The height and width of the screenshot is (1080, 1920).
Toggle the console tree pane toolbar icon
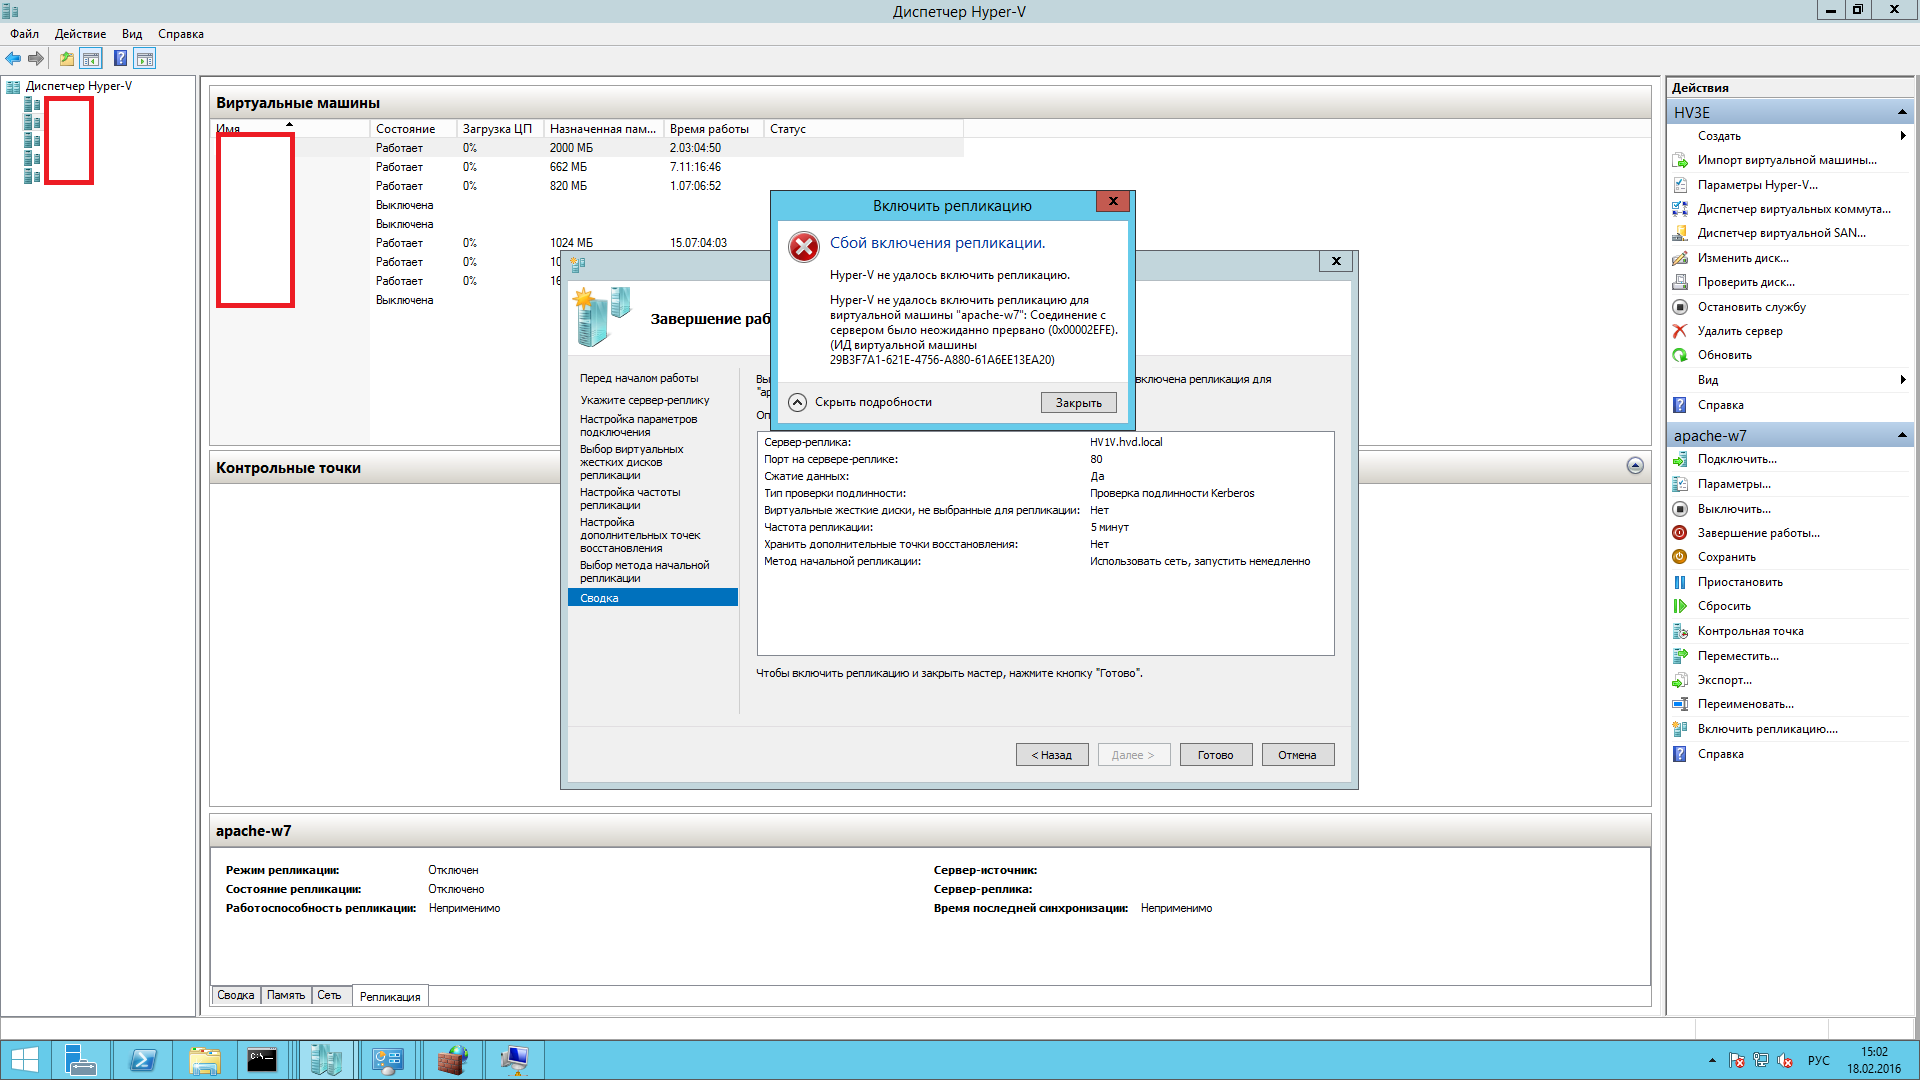pos(91,59)
